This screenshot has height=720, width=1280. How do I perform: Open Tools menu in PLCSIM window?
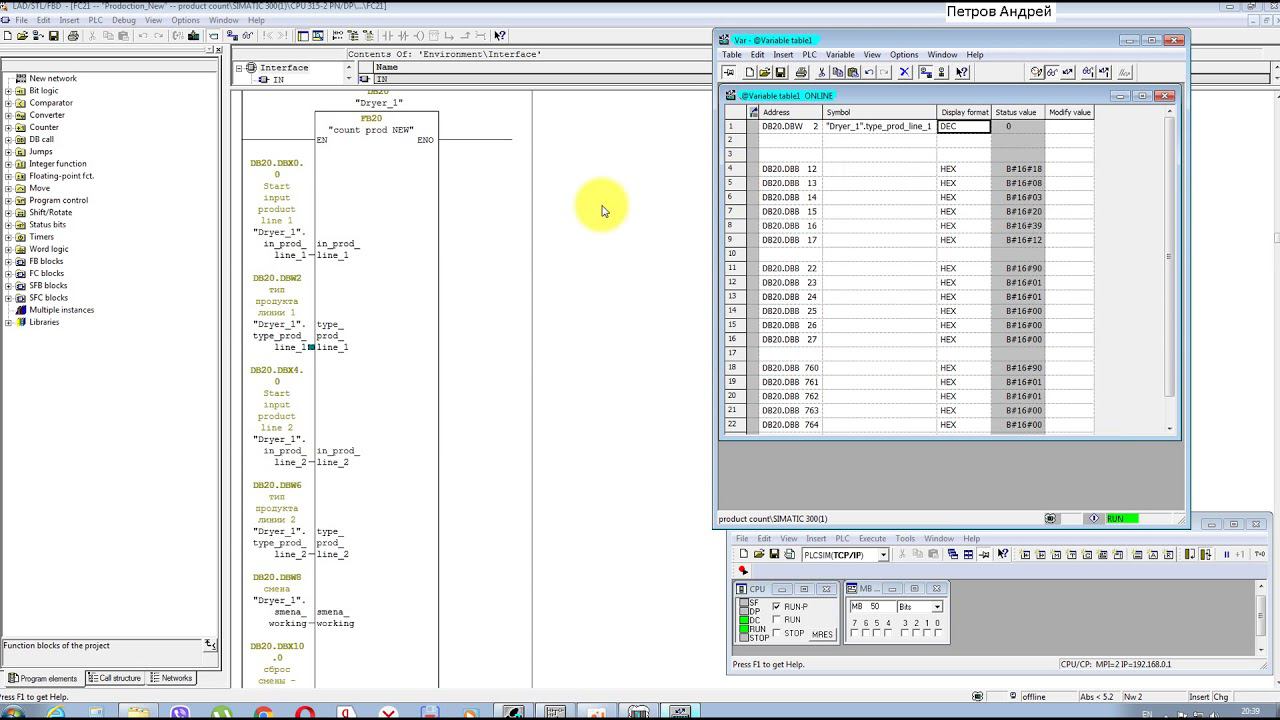(x=905, y=539)
